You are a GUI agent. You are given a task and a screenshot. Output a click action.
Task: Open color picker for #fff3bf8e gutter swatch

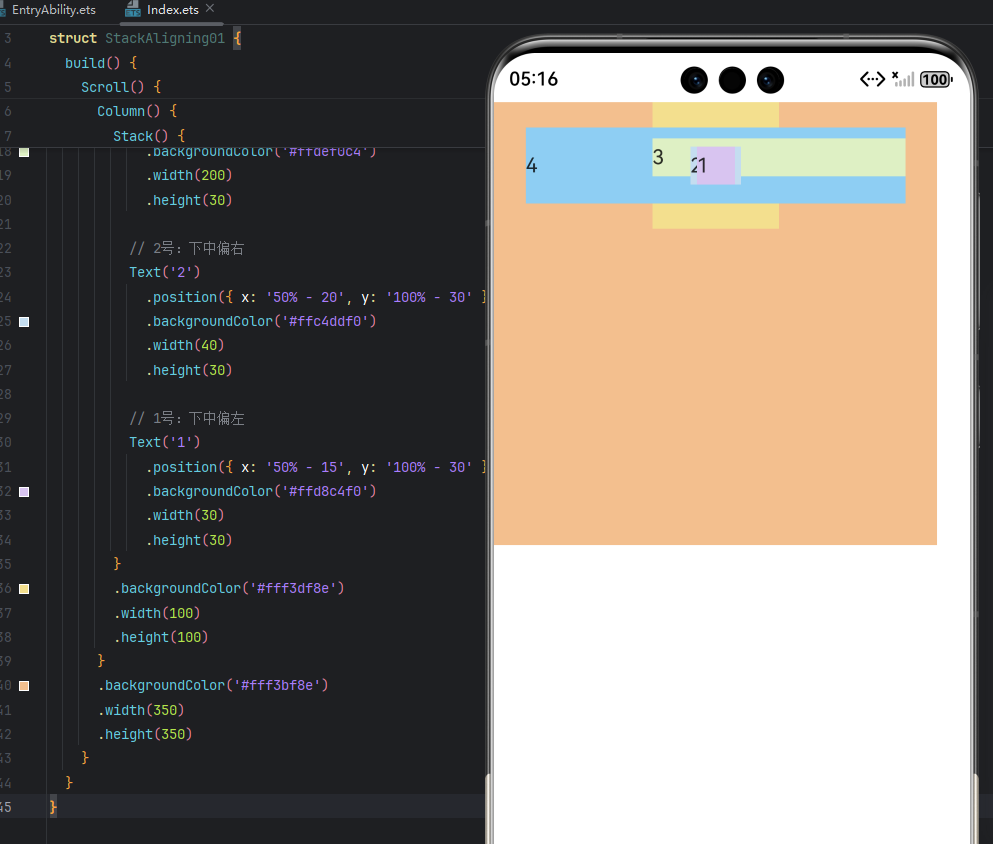[24, 686]
